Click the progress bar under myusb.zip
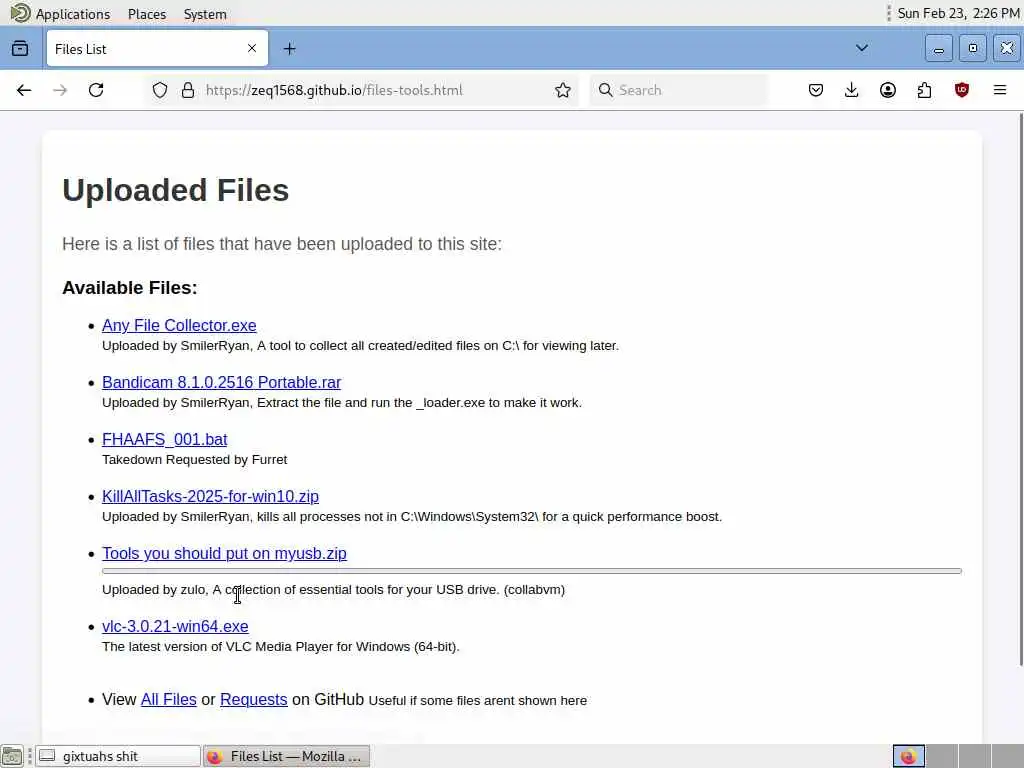The height and width of the screenshot is (768, 1024). pos(532,571)
